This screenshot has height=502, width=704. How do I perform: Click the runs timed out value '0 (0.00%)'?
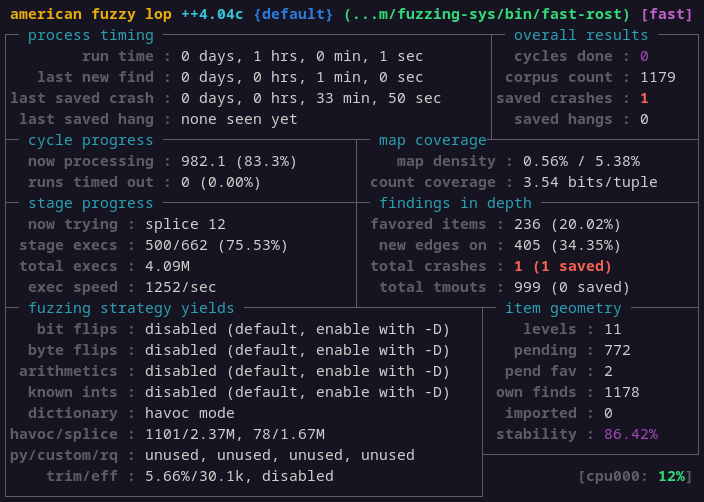pyautogui.click(x=221, y=182)
